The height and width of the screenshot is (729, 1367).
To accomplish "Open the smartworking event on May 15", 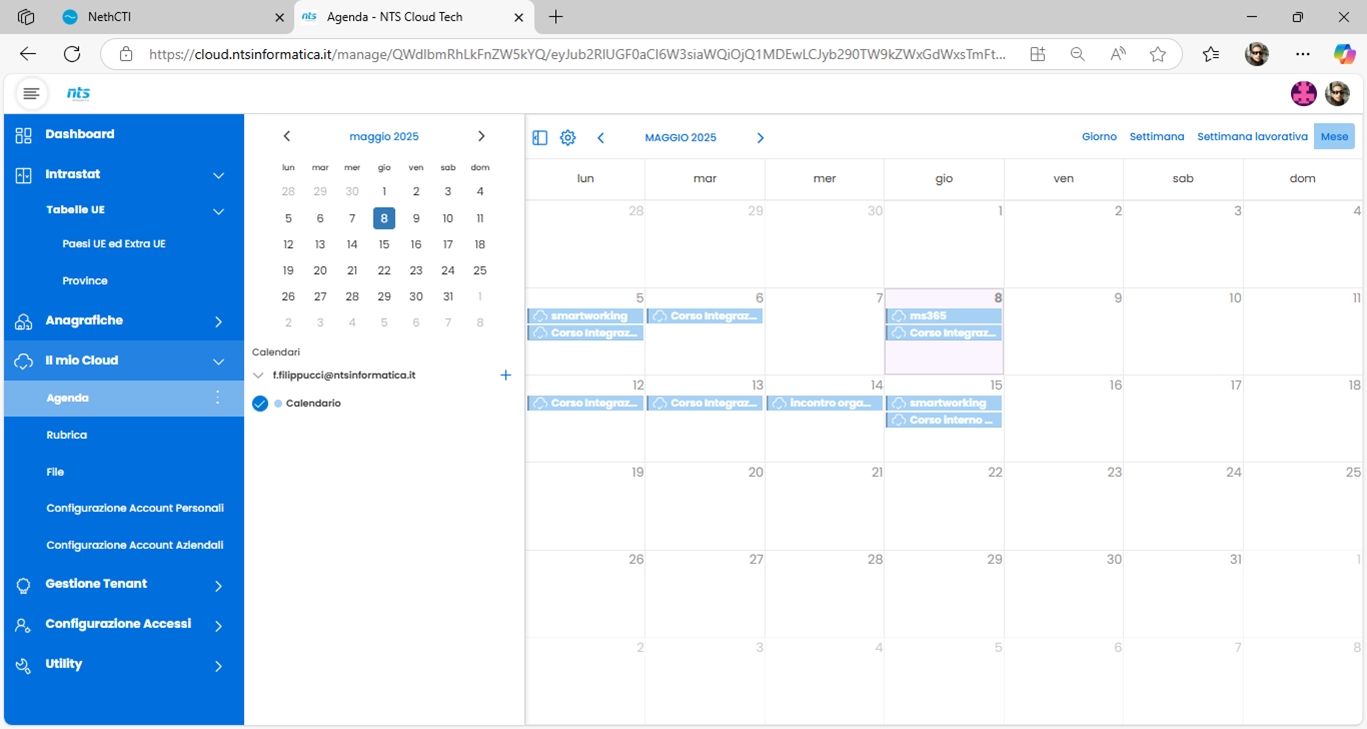I will (x=944, y=403).
